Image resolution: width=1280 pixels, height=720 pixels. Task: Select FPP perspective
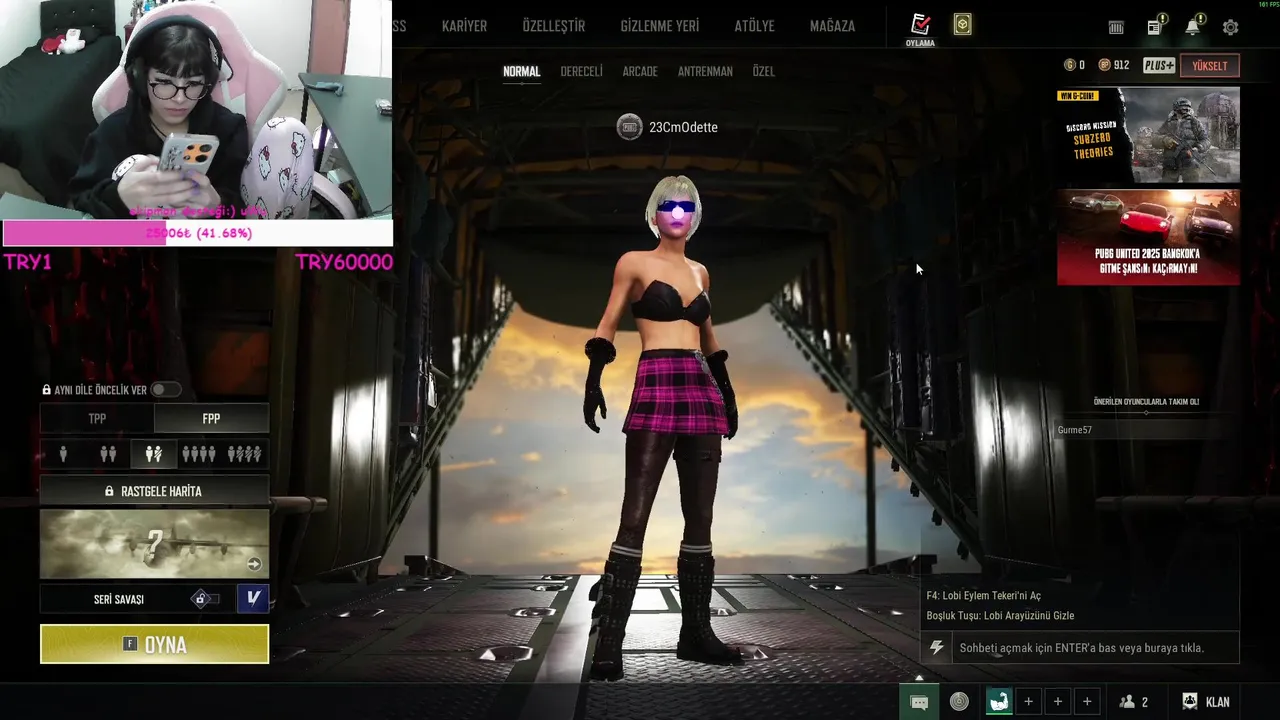[x=211, y=418]
